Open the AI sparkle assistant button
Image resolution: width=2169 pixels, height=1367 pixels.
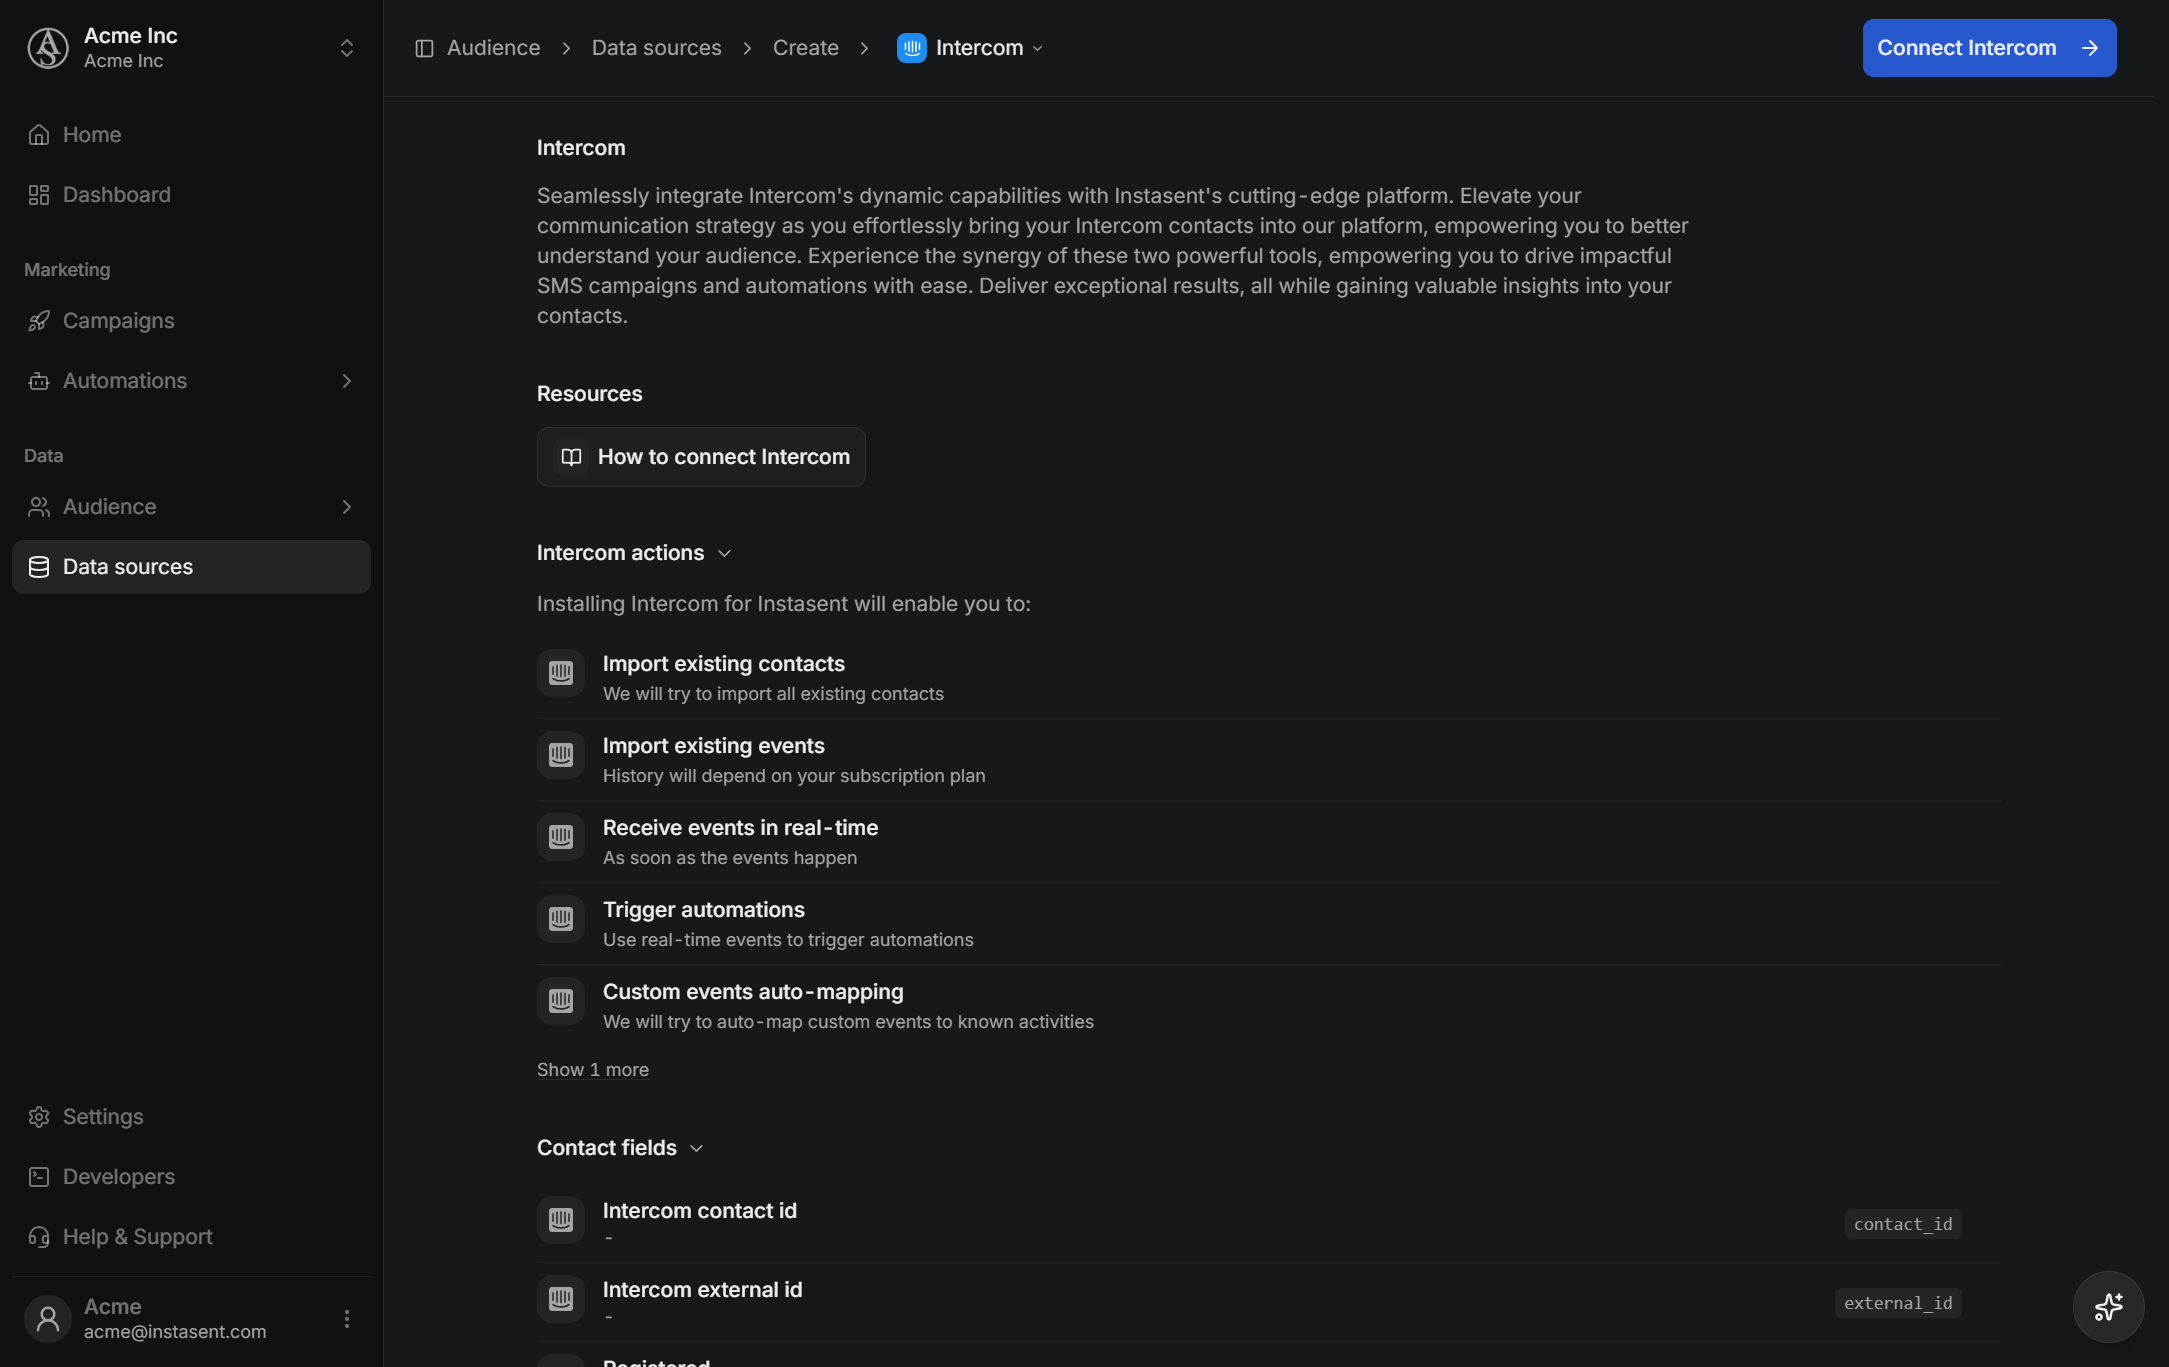tap(2108, 1306)
